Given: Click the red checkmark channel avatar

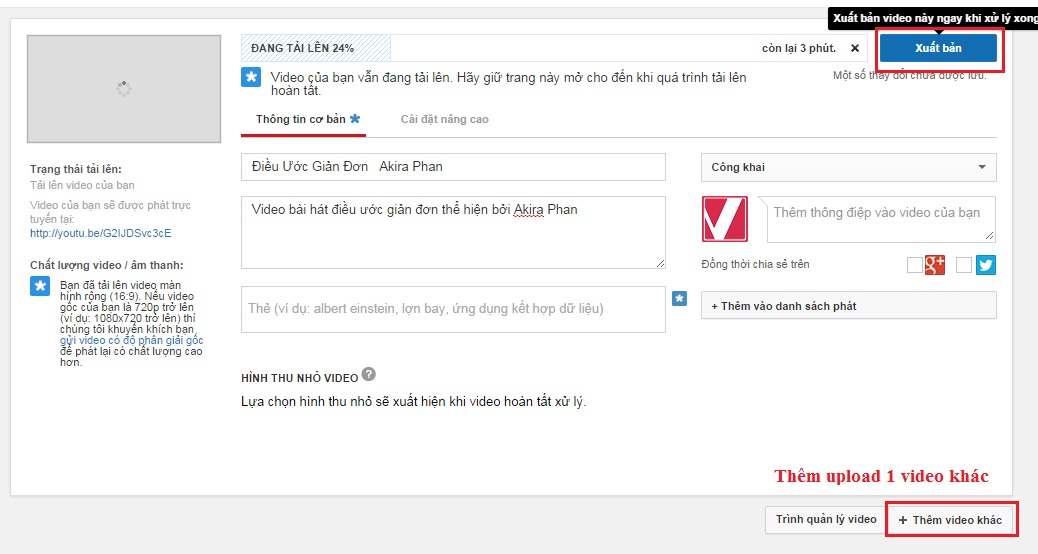Looking at the screenshot, I should coord(725,219).
